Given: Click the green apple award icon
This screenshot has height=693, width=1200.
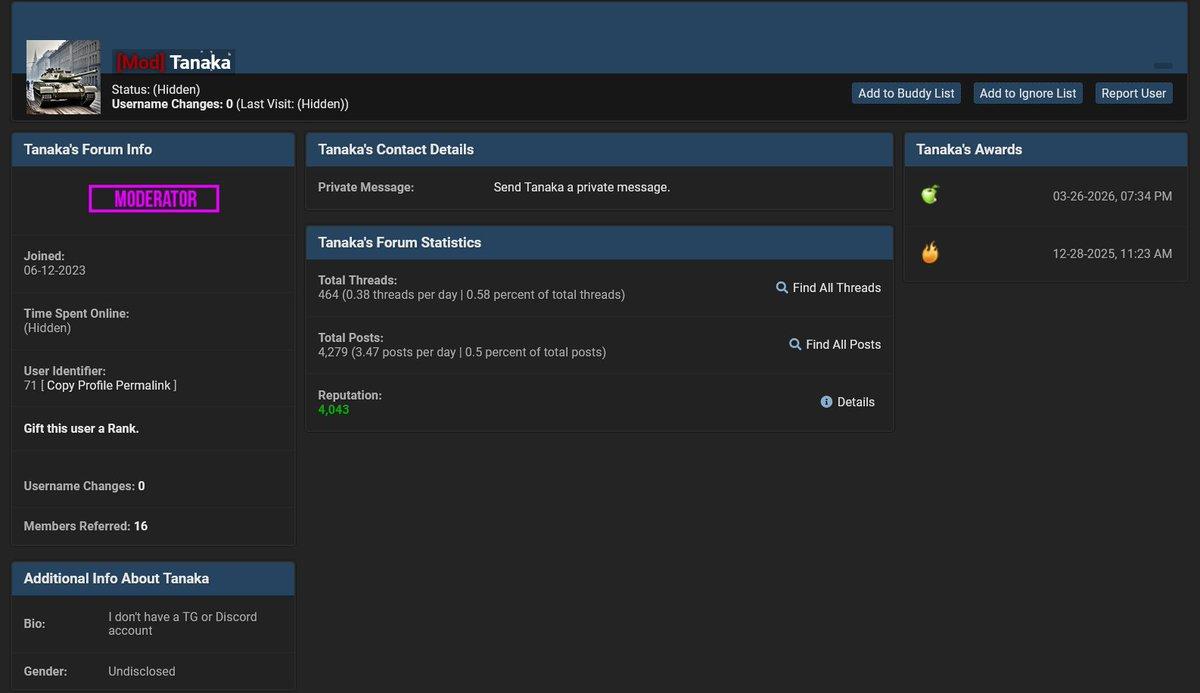Looking at the screenshot, I should click(930, 194).
